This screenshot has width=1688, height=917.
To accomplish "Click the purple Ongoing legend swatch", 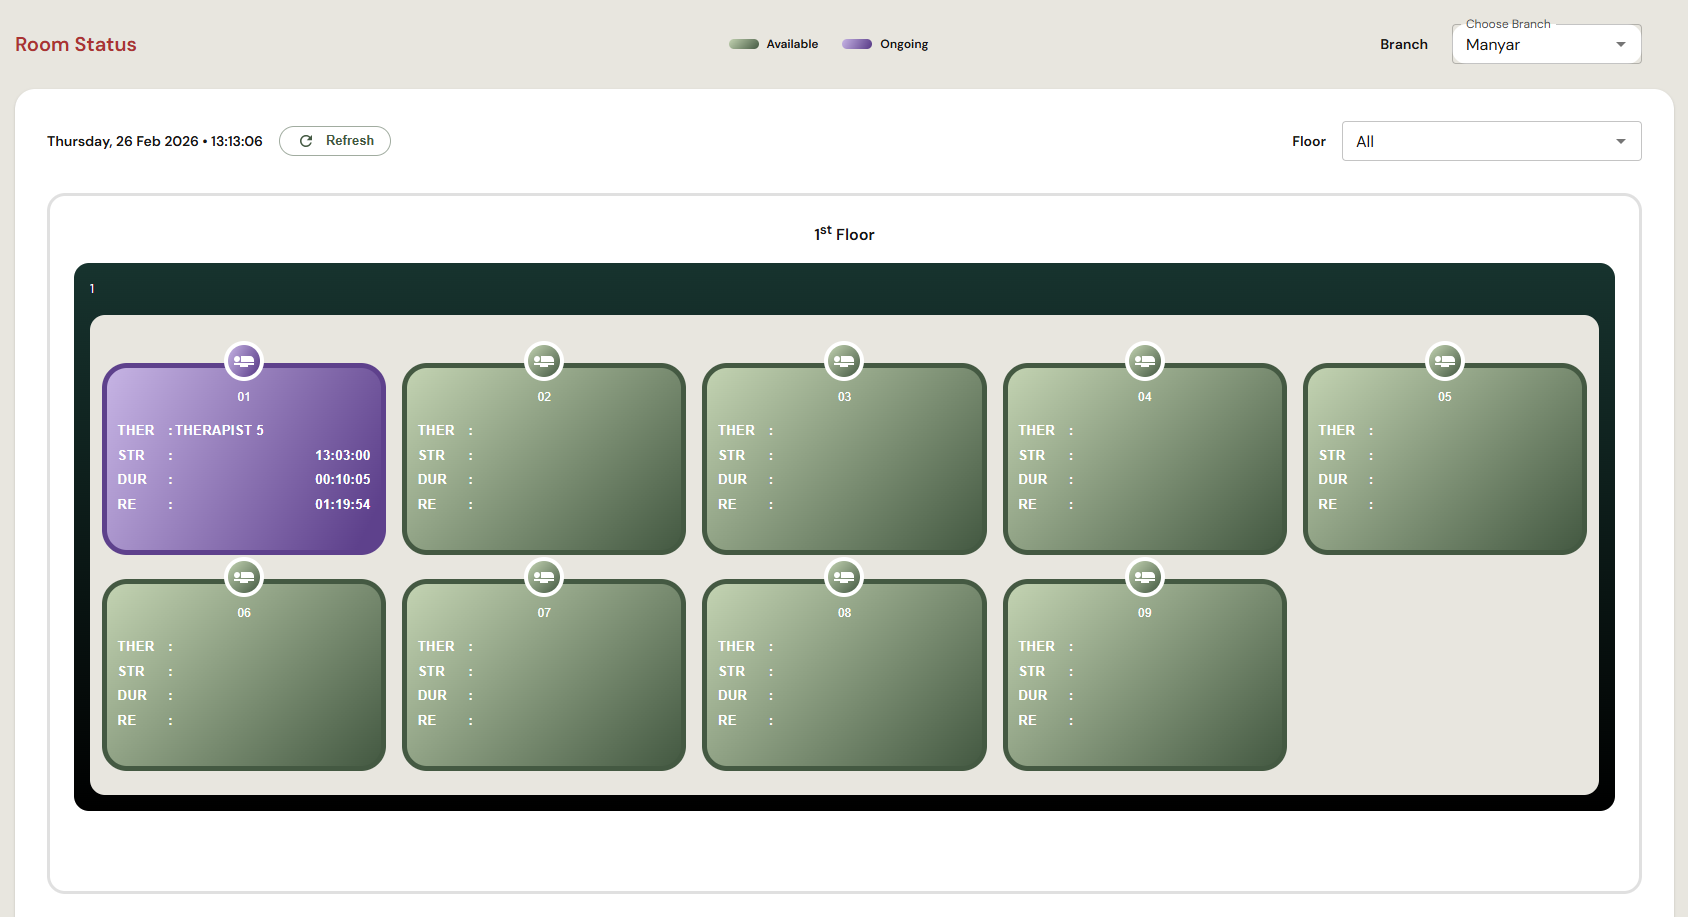I will pos(857,44).
